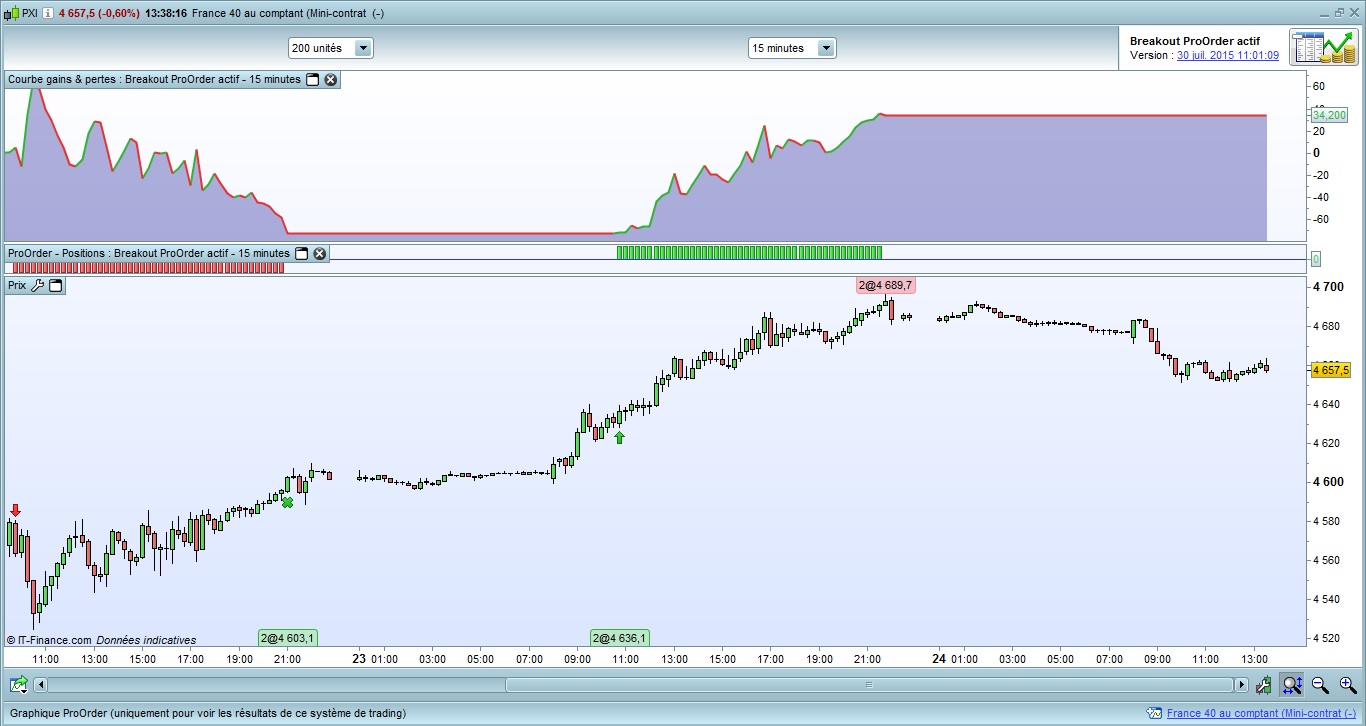
Task: Maximize the Courbe gains & pertes panel
Action: pos(312,79)
